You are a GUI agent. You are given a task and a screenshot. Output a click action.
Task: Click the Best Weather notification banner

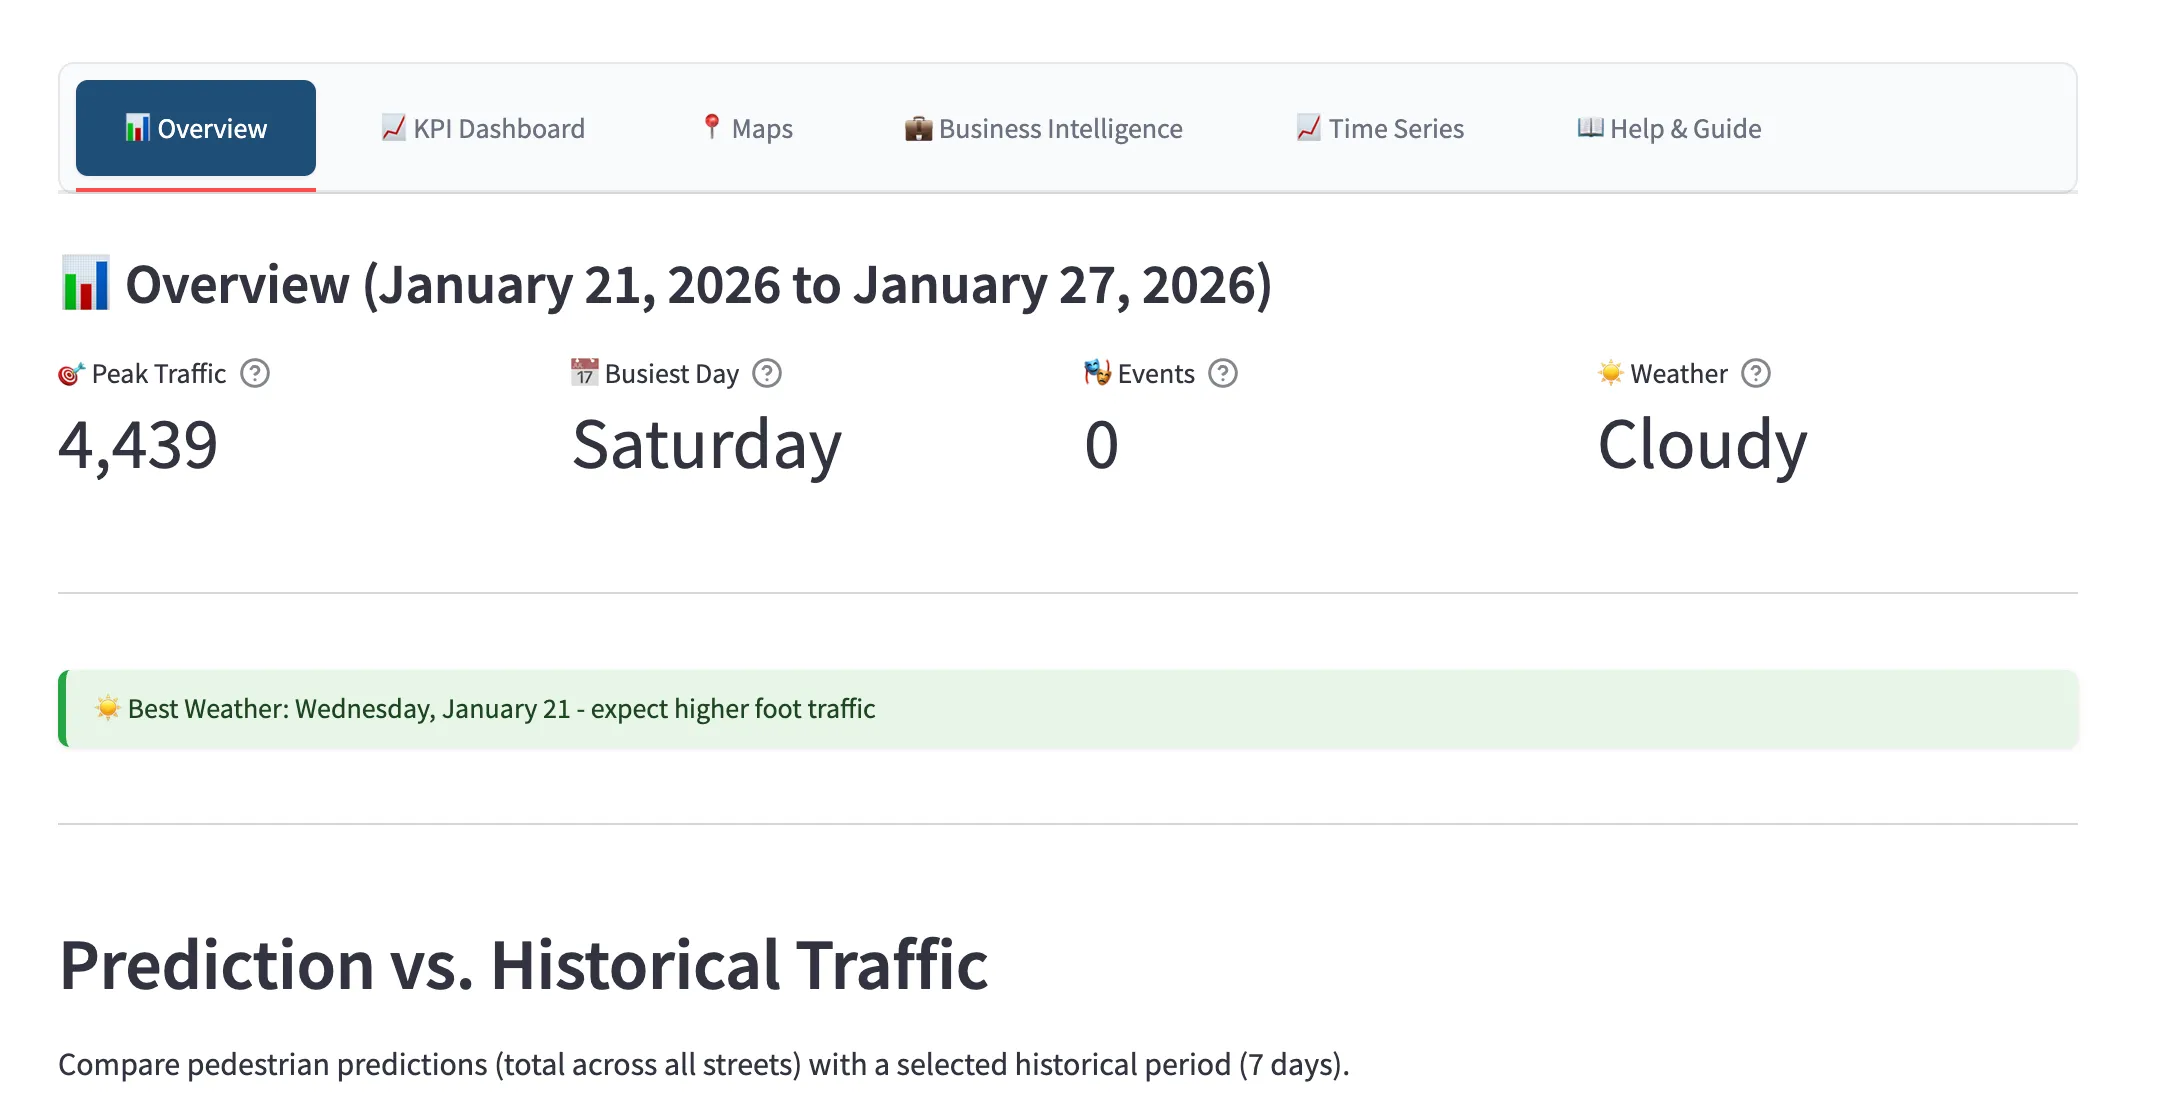click(1068, 709)
